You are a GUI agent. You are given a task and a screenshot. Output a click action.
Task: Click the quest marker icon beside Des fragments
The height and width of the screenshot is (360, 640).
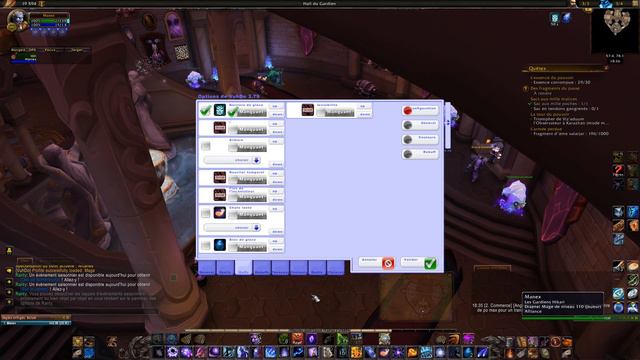coord(526,89)
